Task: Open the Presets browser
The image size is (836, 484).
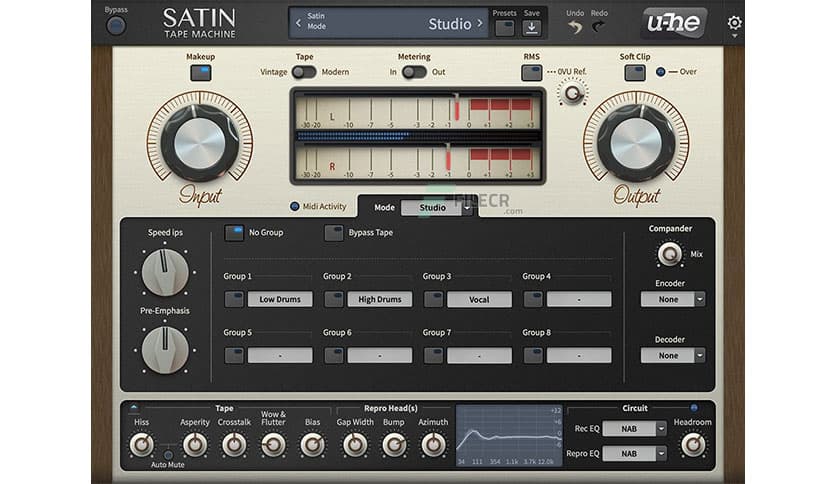Action: click(x=504, y=28)
